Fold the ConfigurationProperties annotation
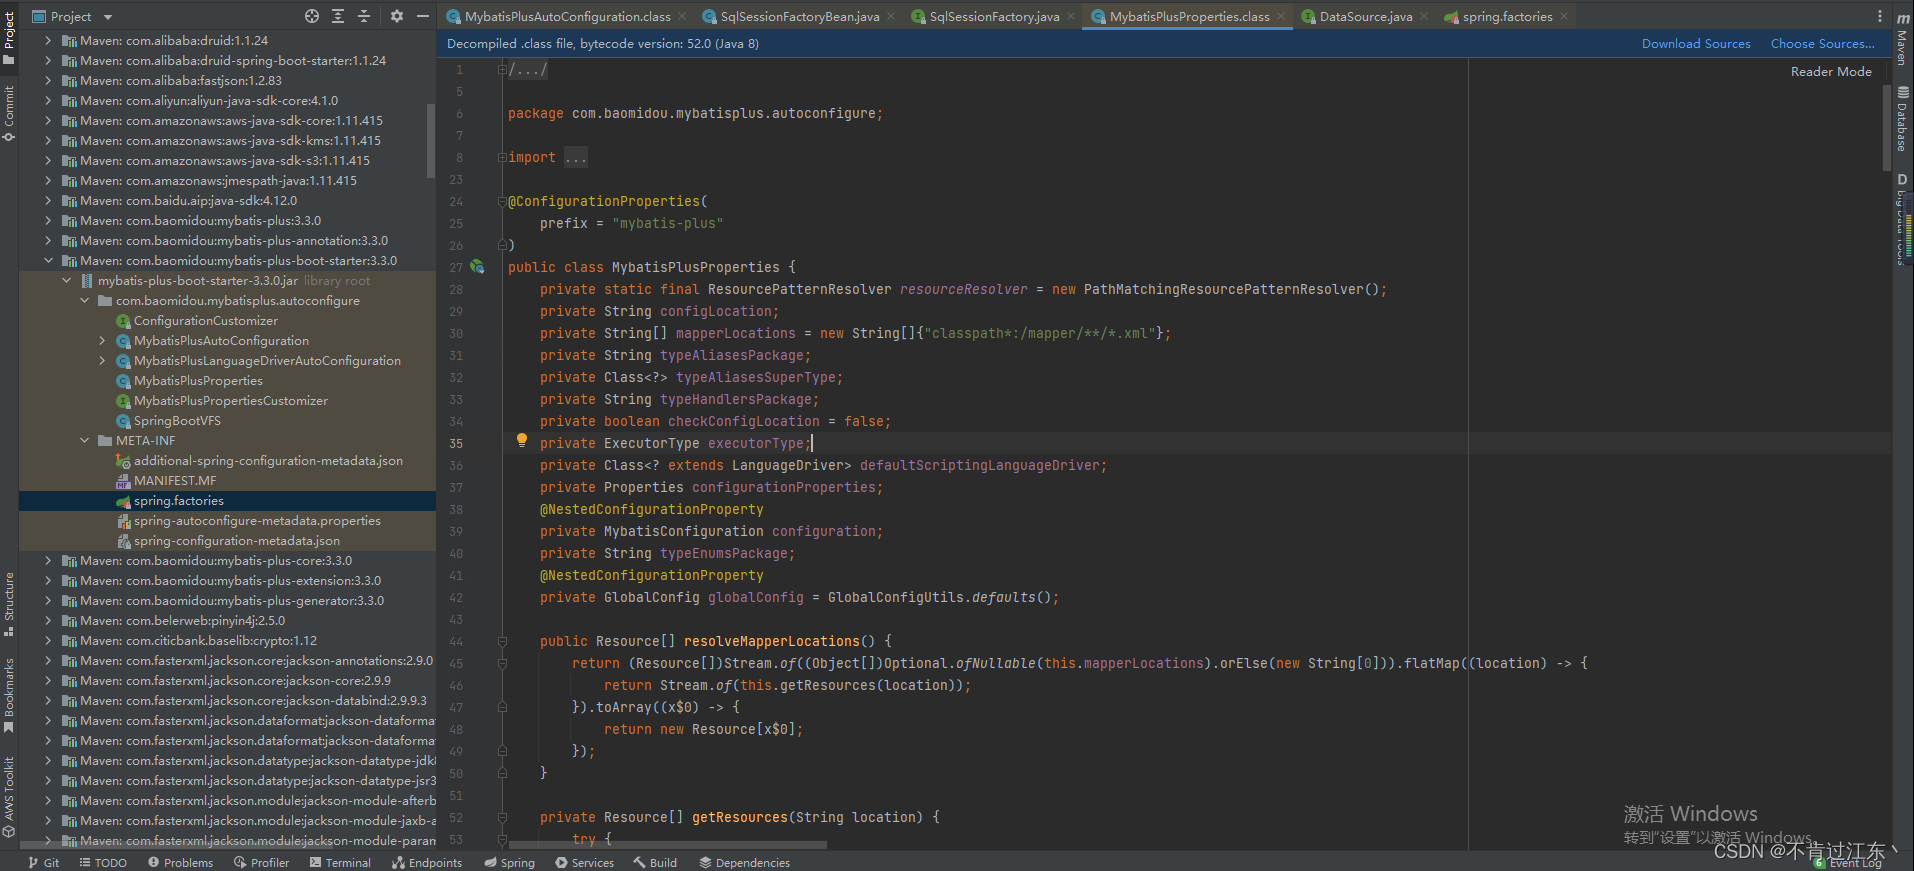This screenshot has height=871, width=1914. [502, 201]
